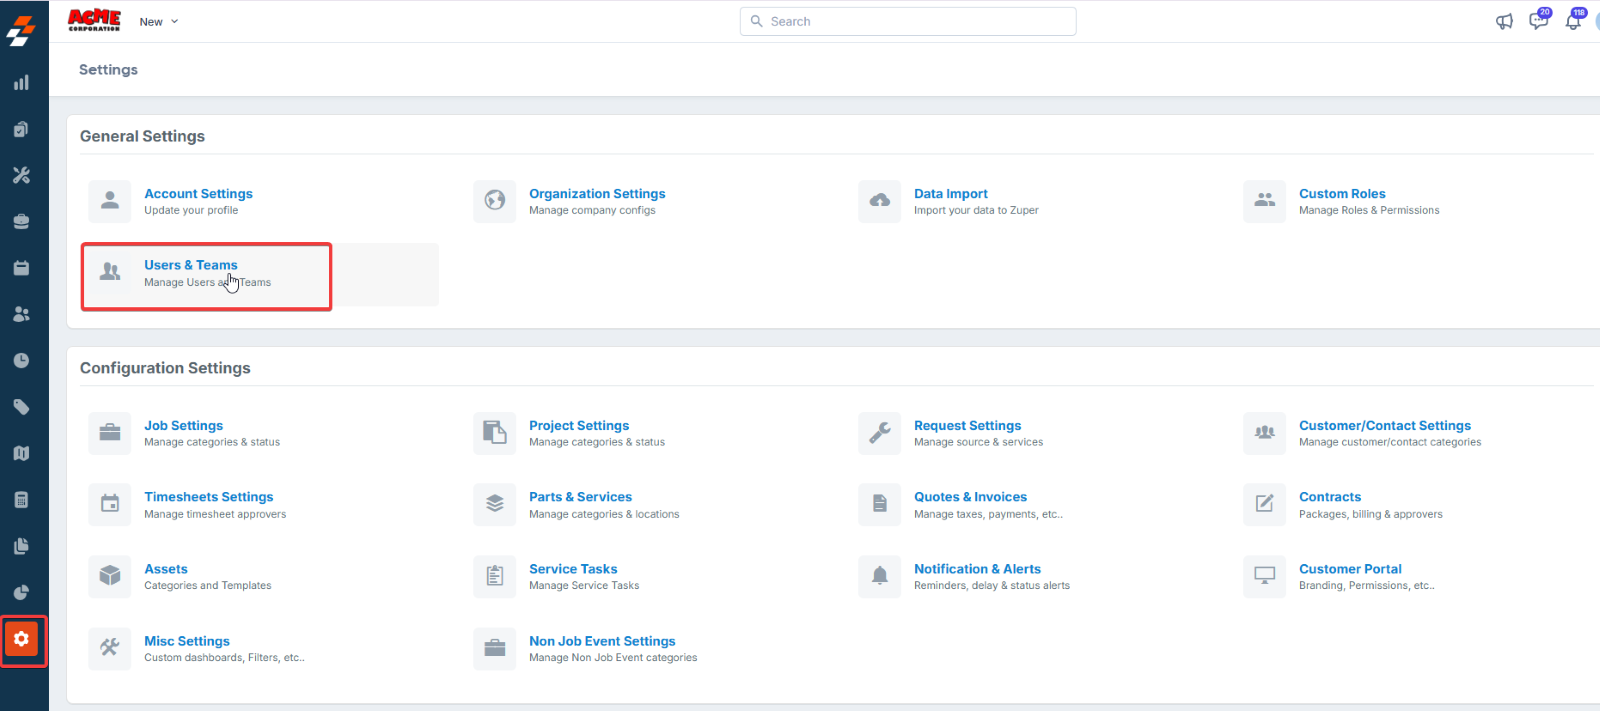Click the wrench-and-screwdriver tools sidebar icon
Image resolution: width=1600 pixels, height=711 pixels.
(x=21, y=175)
